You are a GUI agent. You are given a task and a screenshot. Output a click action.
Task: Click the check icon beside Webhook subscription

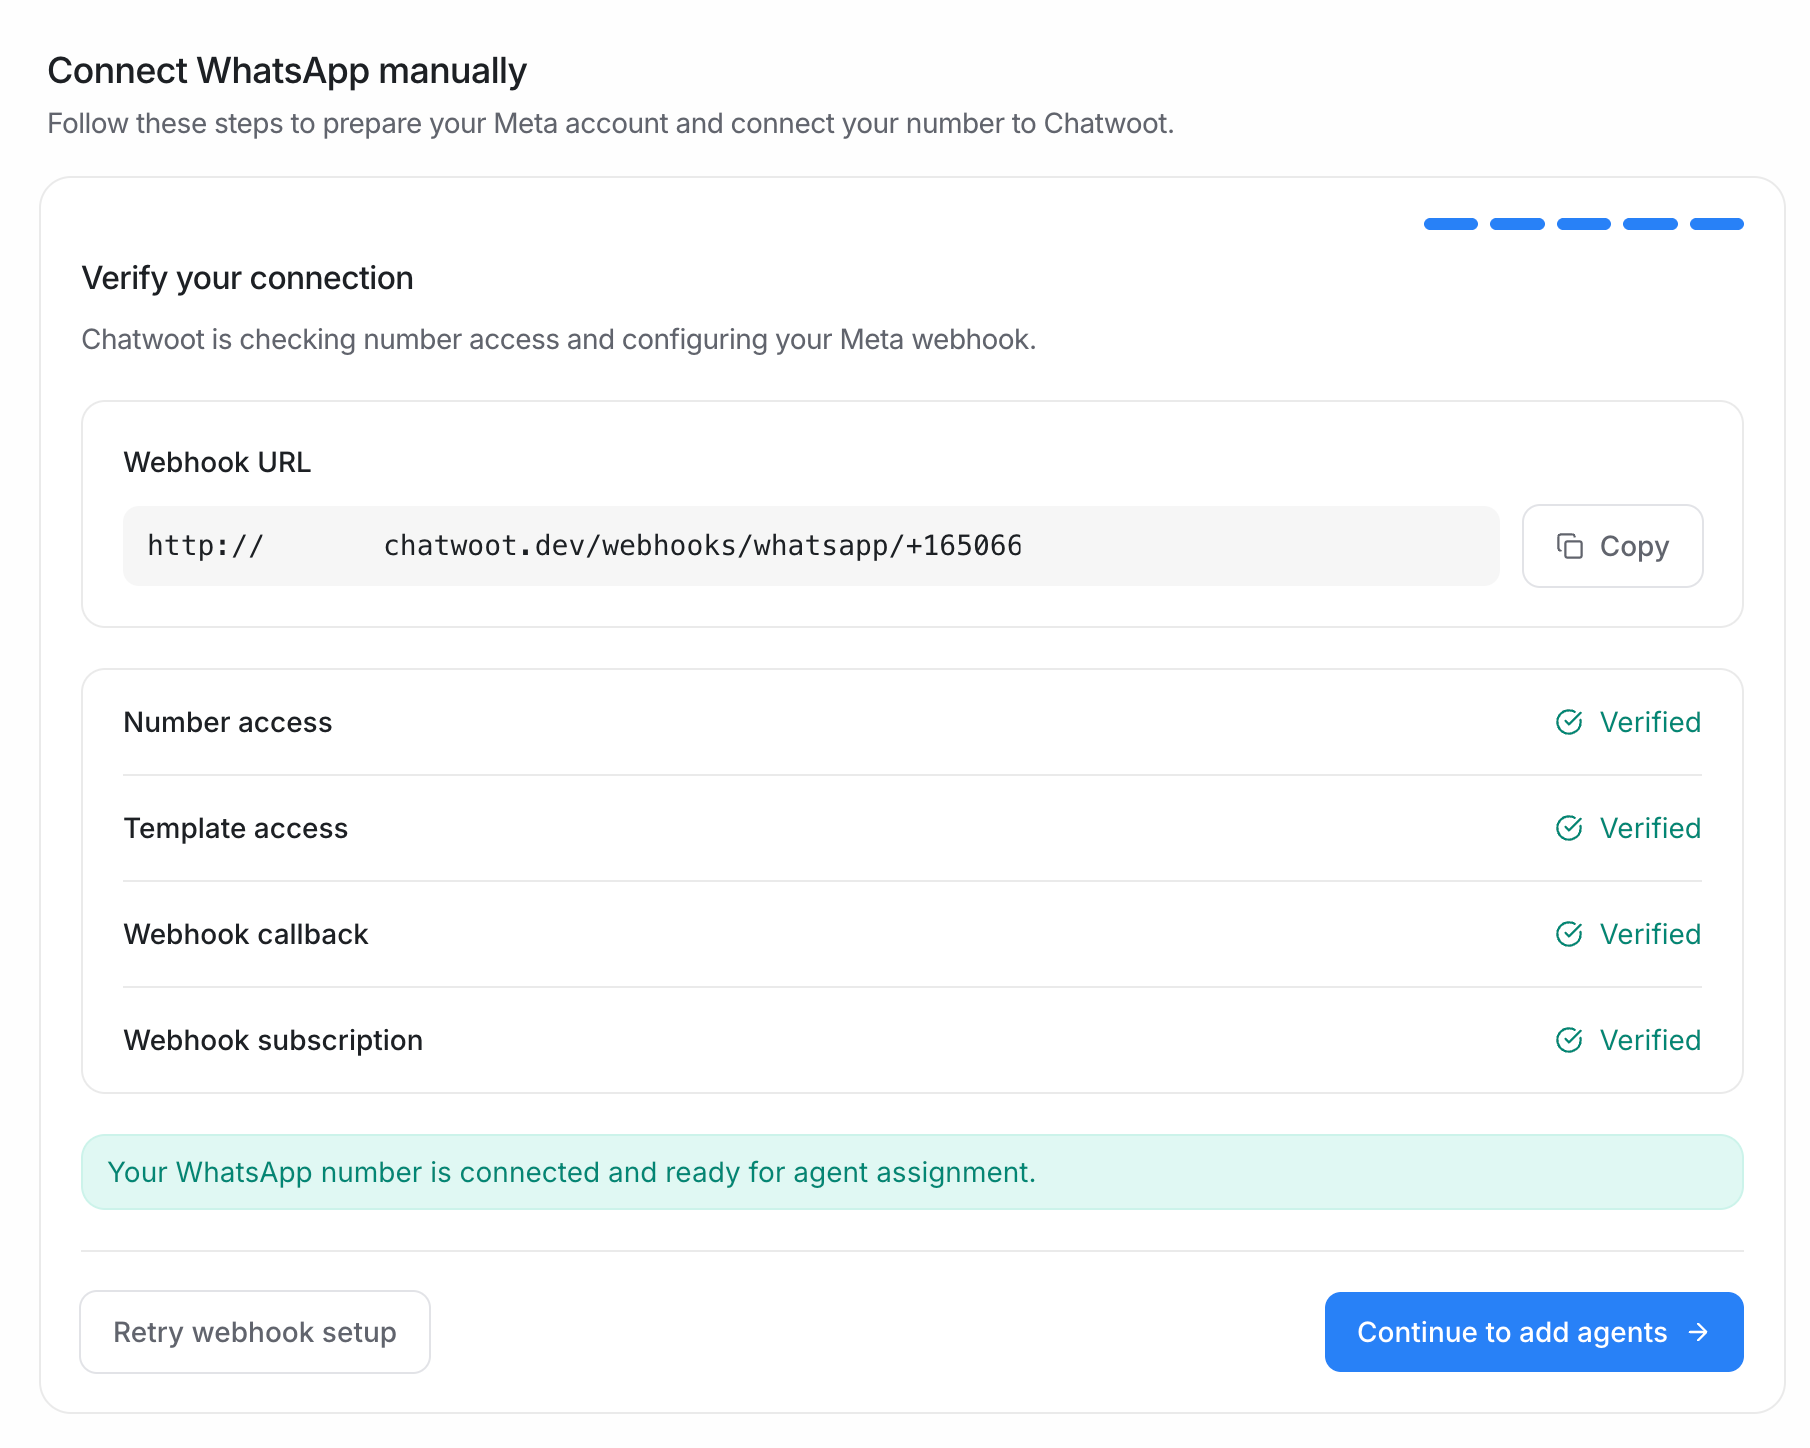[1569, 1040]
